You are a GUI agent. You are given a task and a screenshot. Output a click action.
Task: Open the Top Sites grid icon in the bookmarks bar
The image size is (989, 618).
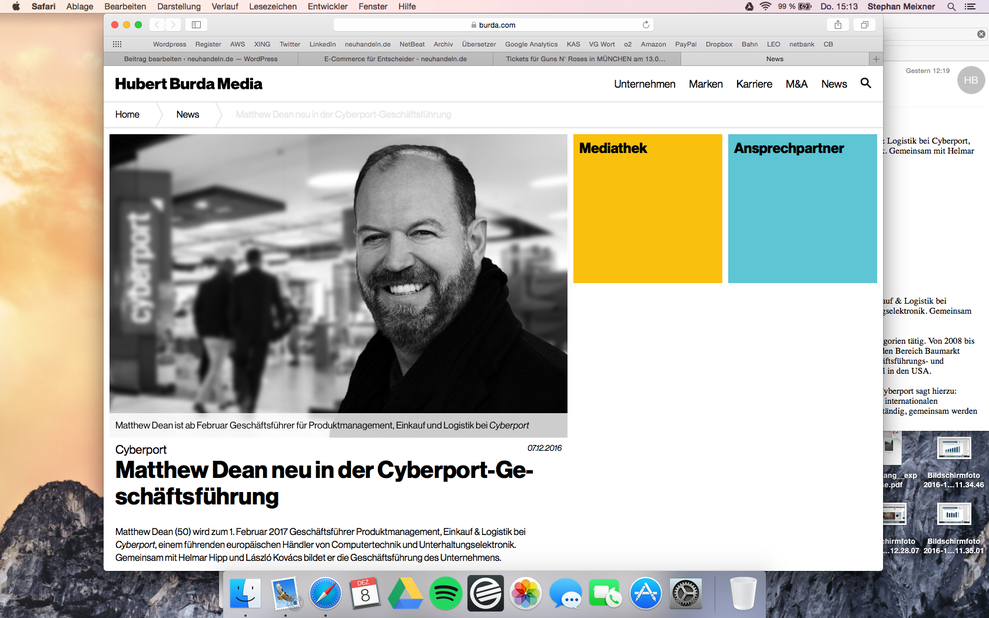coord(117,44)
